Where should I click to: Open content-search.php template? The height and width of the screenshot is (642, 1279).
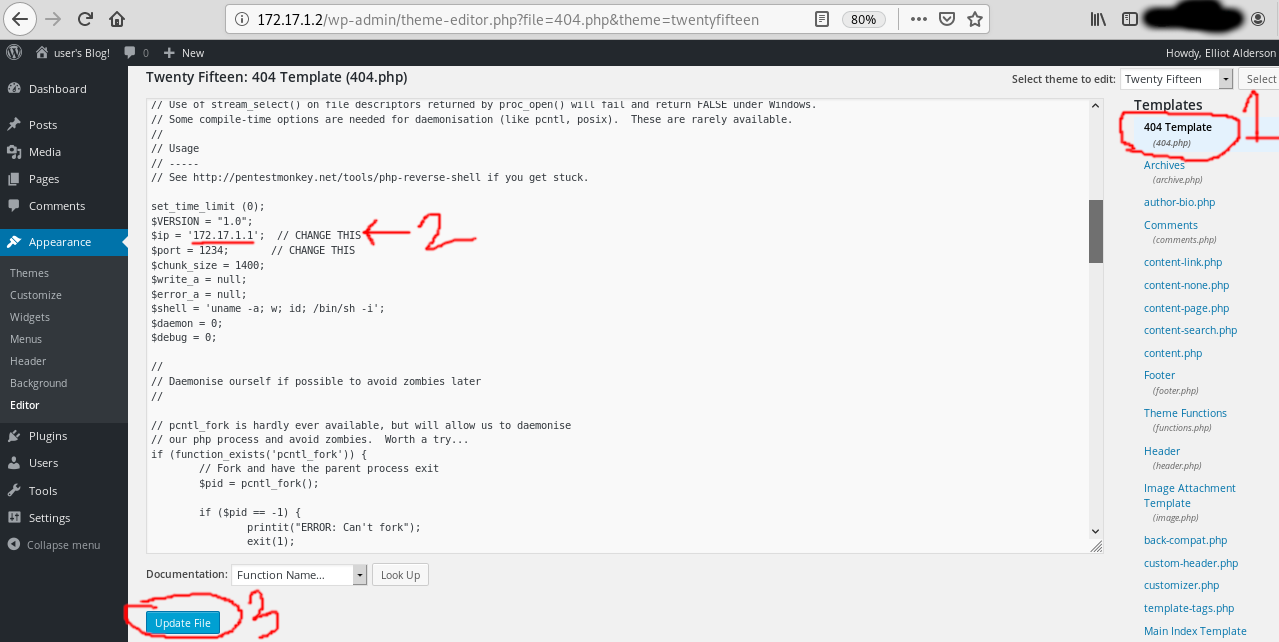coord(1190,330)
